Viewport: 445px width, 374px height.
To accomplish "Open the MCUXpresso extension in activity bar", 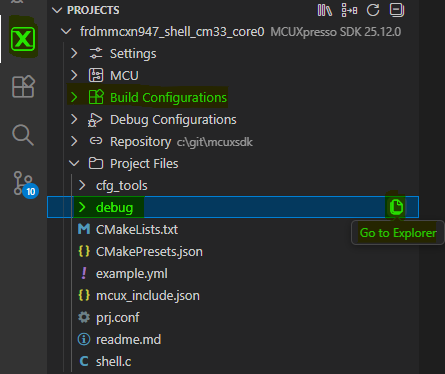I will coord(23,39).
